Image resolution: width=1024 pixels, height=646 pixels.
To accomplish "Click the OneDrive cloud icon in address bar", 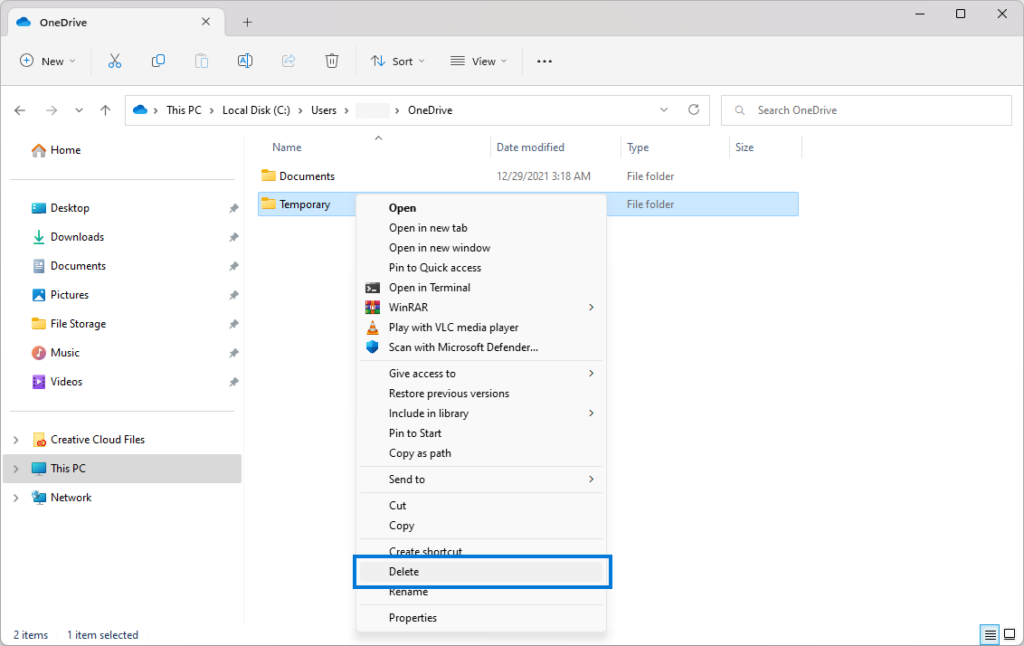I will pyautogui.click(x=140, y=110).
